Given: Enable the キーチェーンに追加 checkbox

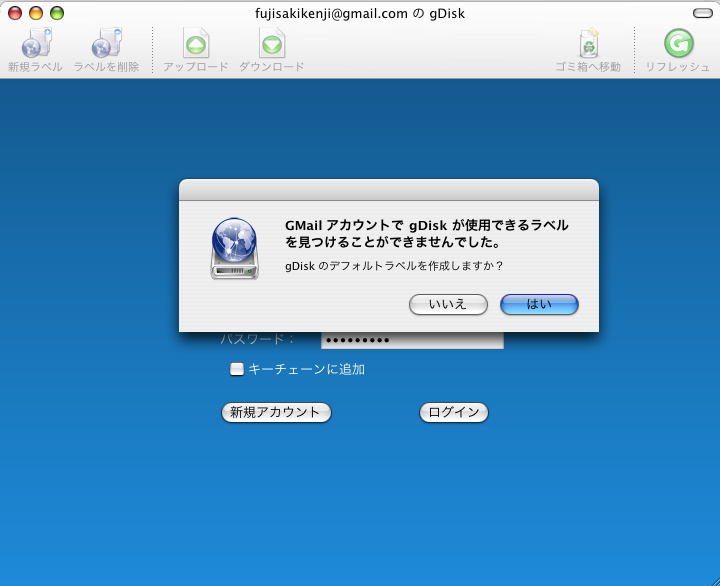Looking at the screenshot, I should point(237,369).
